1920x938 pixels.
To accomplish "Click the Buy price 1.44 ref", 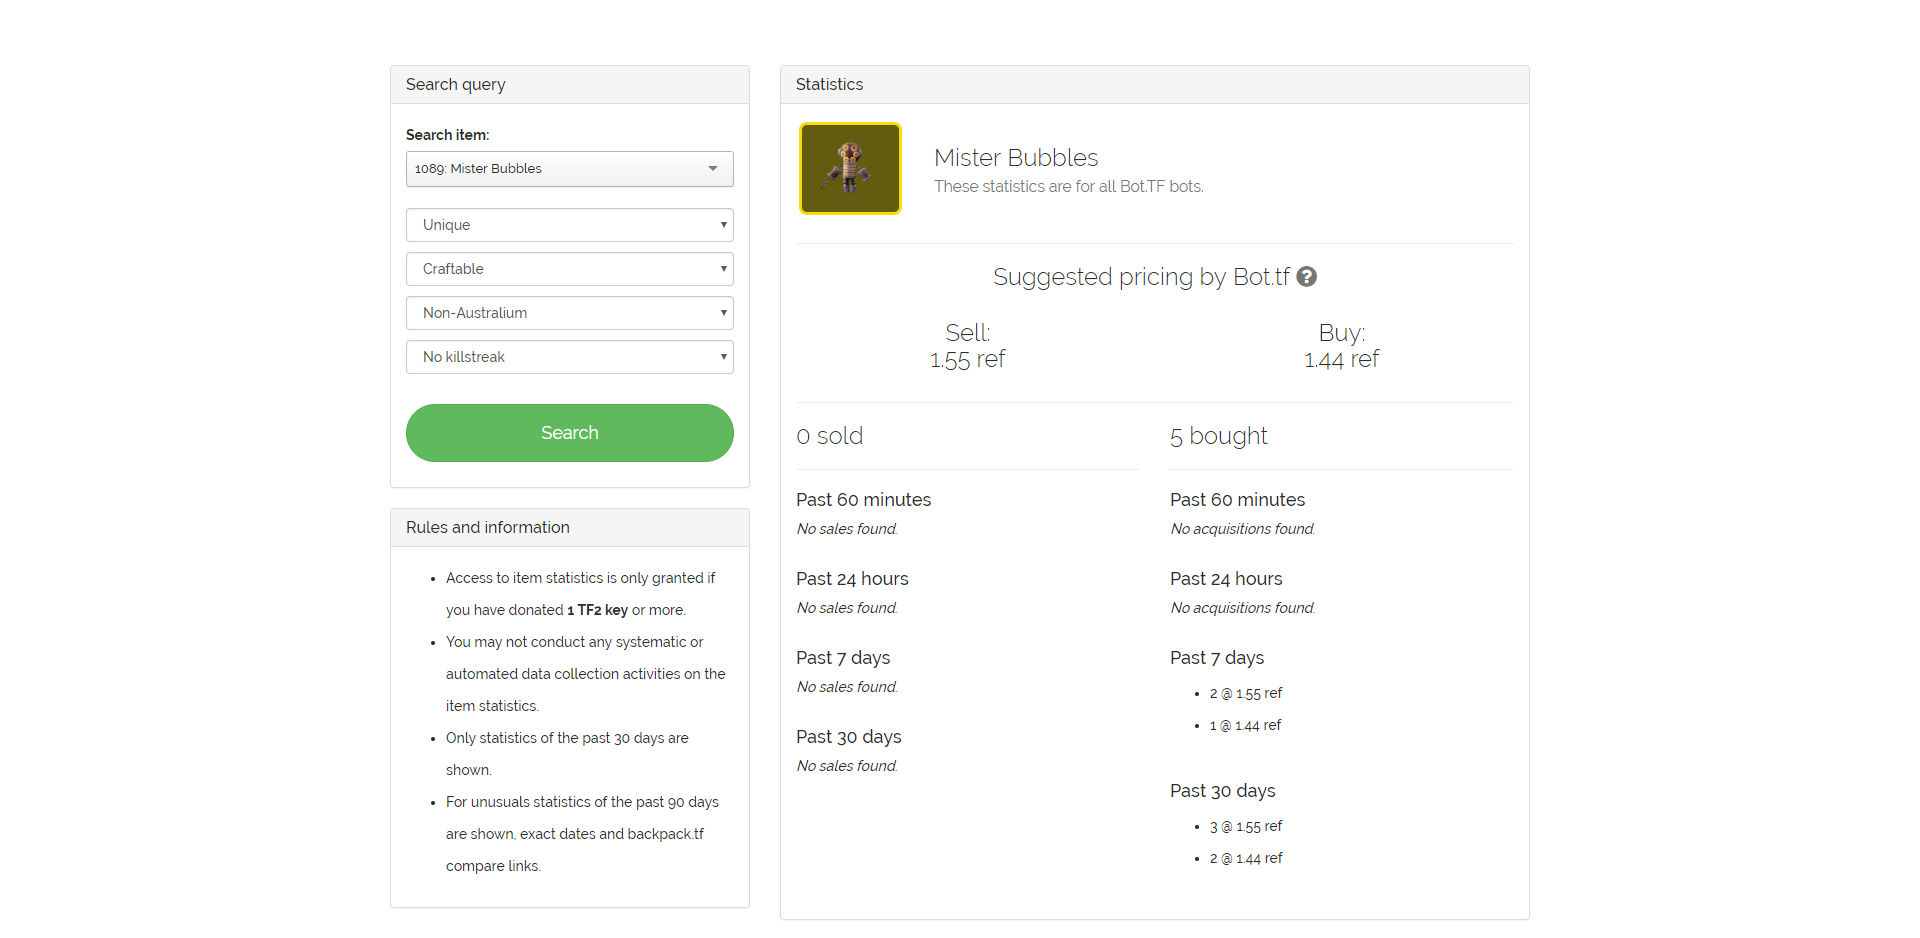I will [x=1341, y=359].
